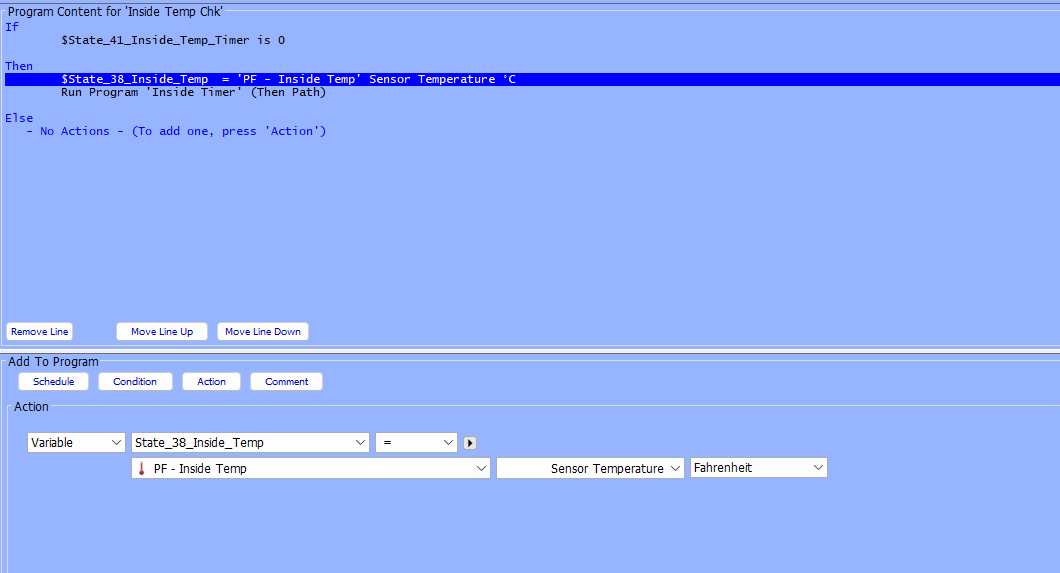The image size is (1060, 573).
Task: Select the highlighted $State_38_Inside_Temp assignment line
Action: [x=288, y=80]
